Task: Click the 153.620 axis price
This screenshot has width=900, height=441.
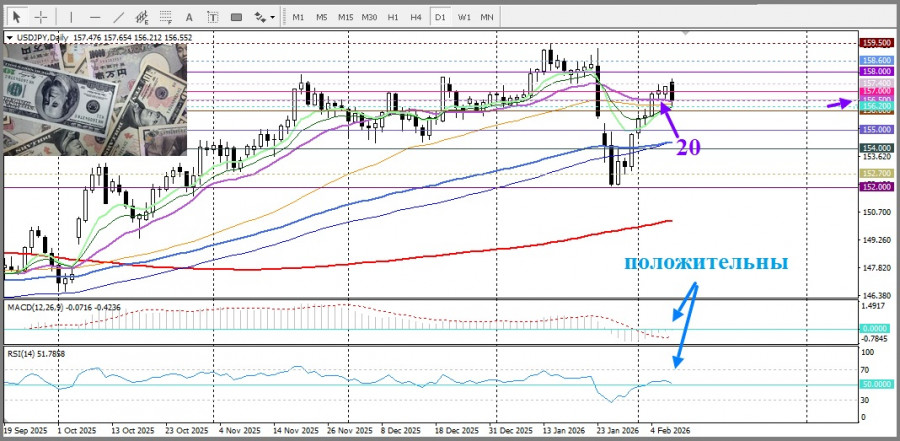Action: click(x=876, y=156)
